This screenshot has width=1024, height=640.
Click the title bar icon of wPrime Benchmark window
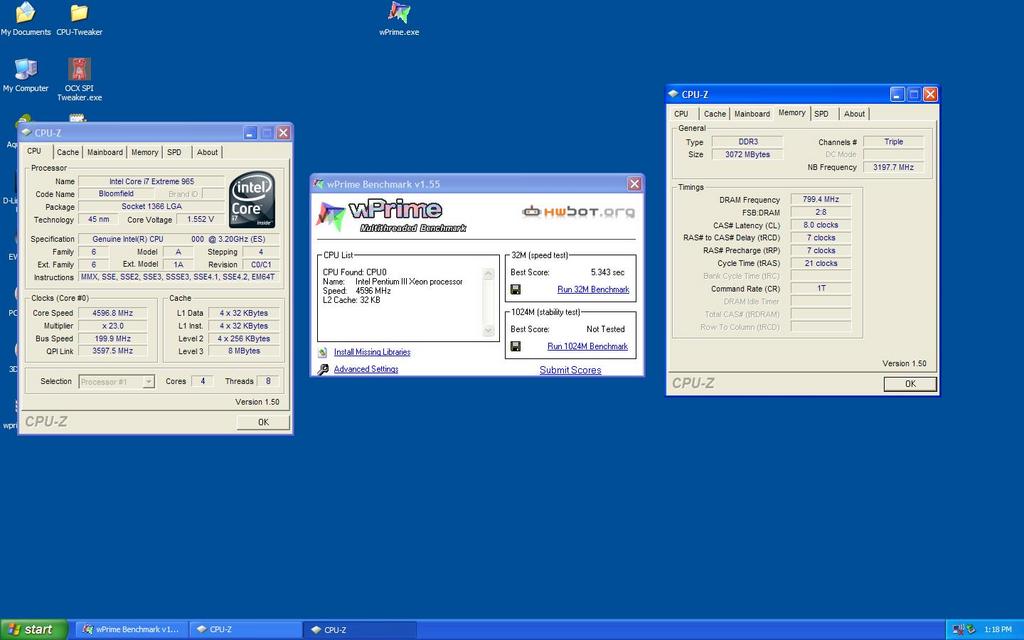click(319, 184)
